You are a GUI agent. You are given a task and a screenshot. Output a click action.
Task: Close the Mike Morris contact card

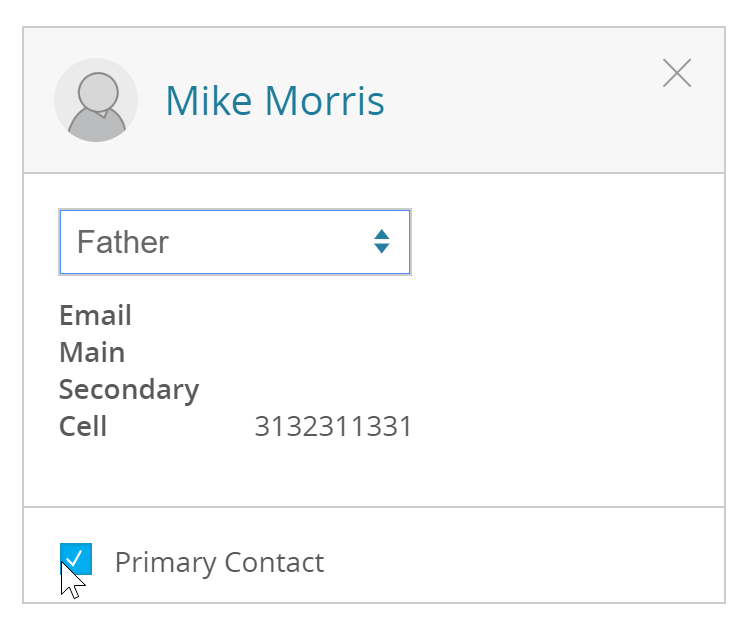coord(677,73)
